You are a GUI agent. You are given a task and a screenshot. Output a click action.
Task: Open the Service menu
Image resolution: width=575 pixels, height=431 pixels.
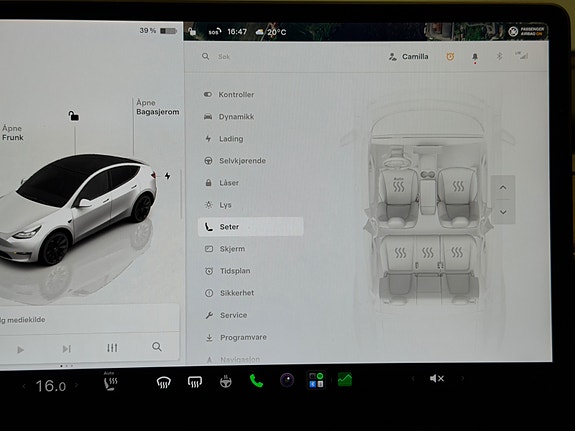(x=226, y=315)
